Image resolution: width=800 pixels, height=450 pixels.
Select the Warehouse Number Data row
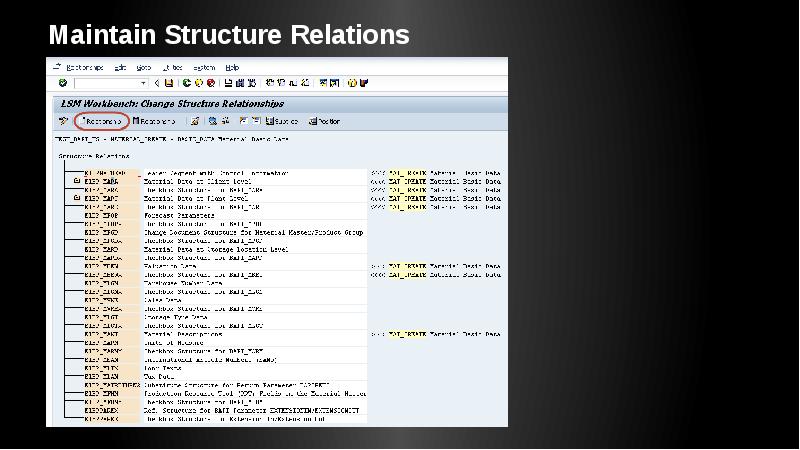(x=224, y=283)
